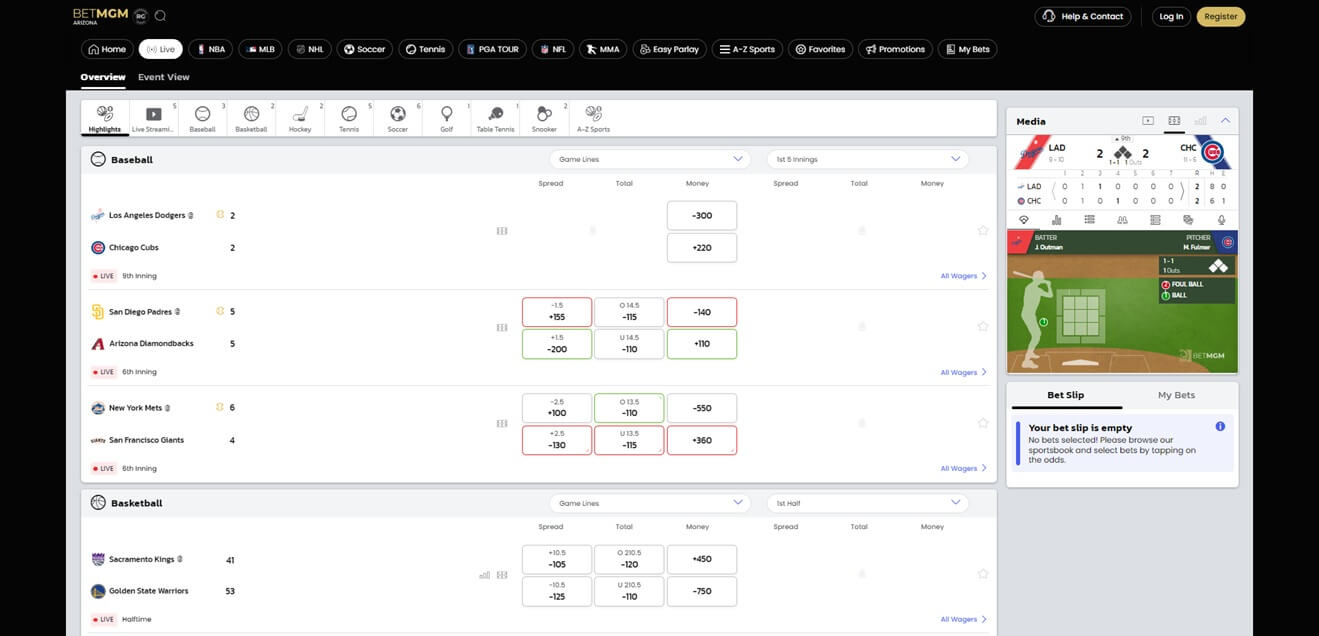Open Baseball Game Lines dropdown
The height and width of the screenshot is (636, 1319).
coord(649,159)
